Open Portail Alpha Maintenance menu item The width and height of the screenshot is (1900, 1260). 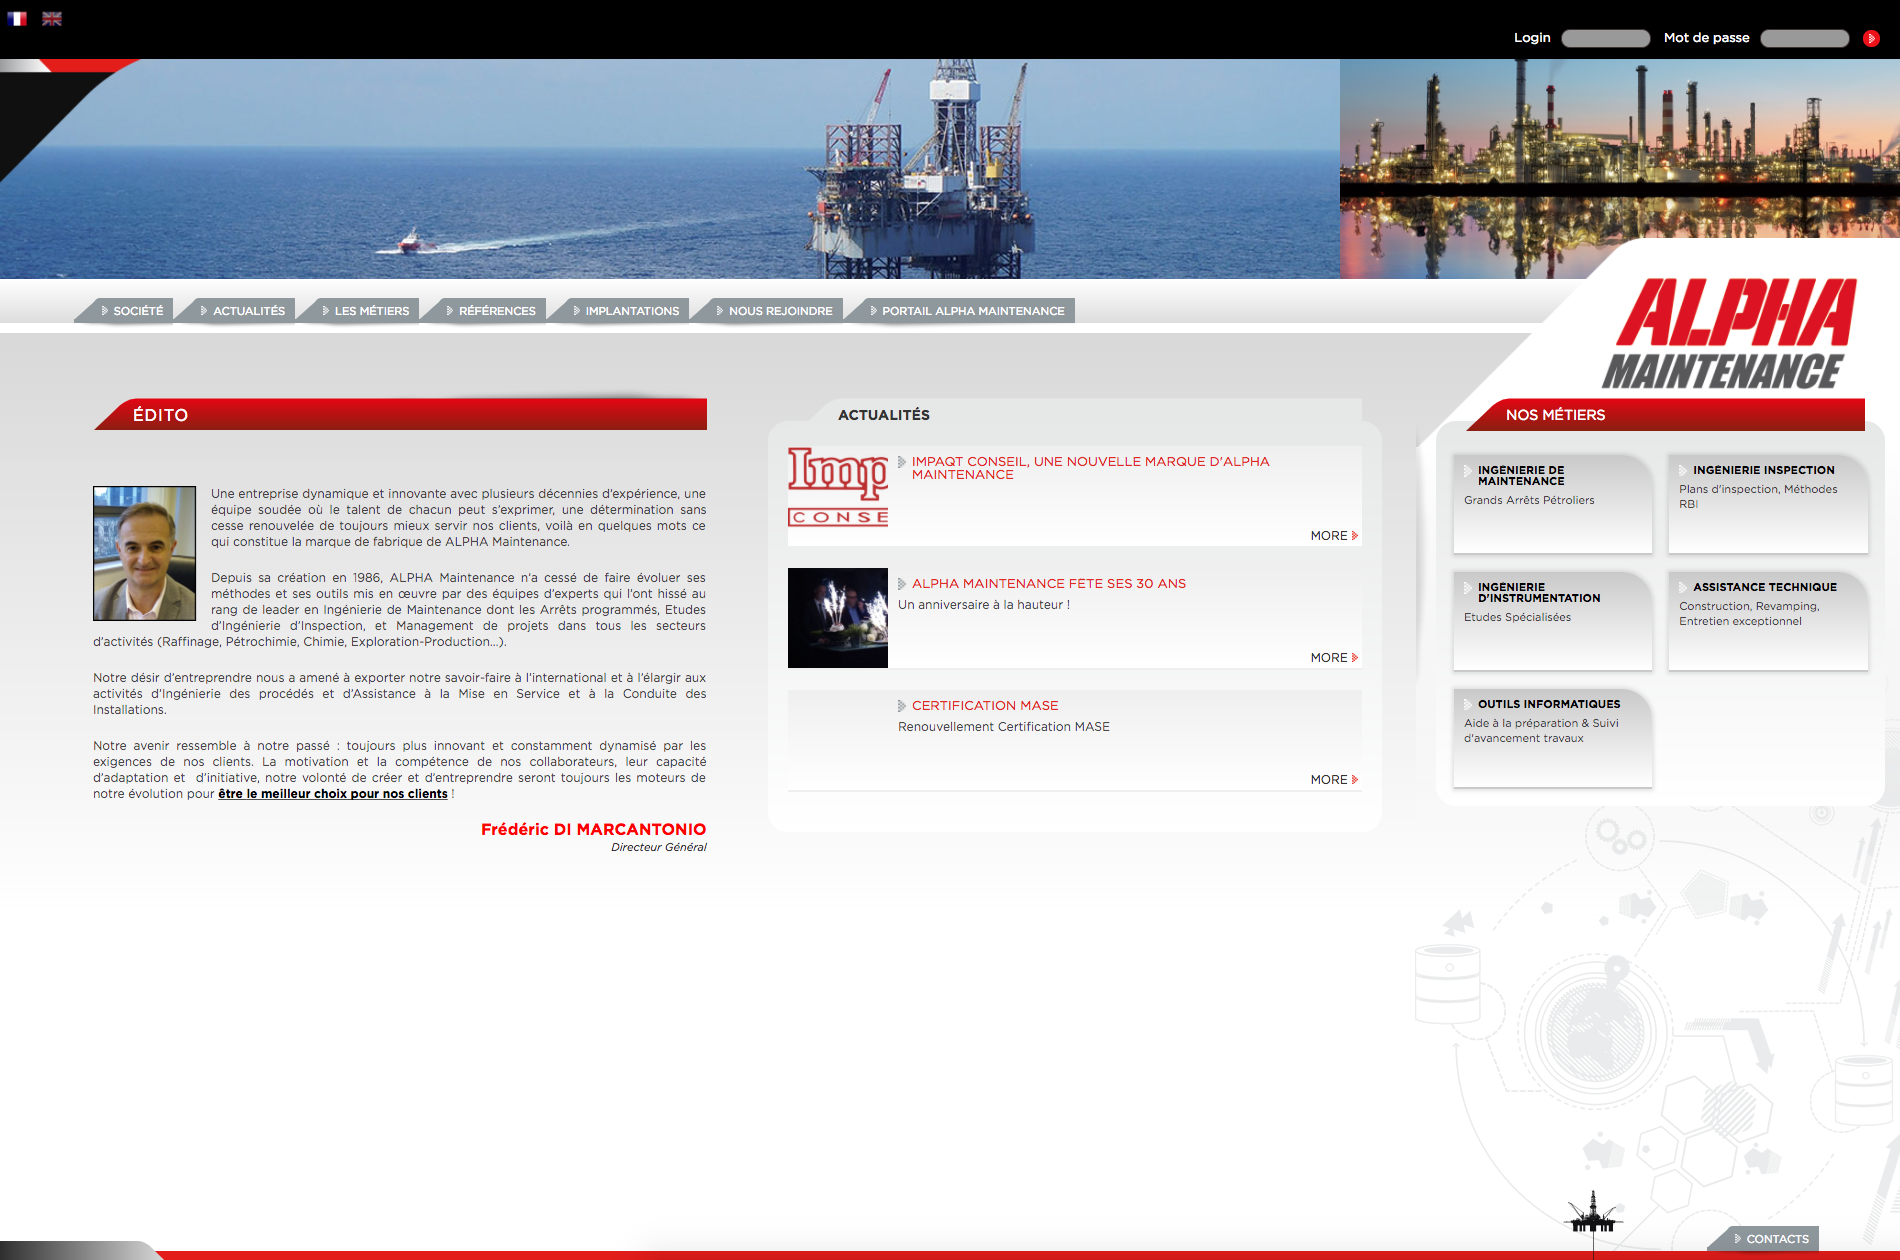tap(967, 311)
